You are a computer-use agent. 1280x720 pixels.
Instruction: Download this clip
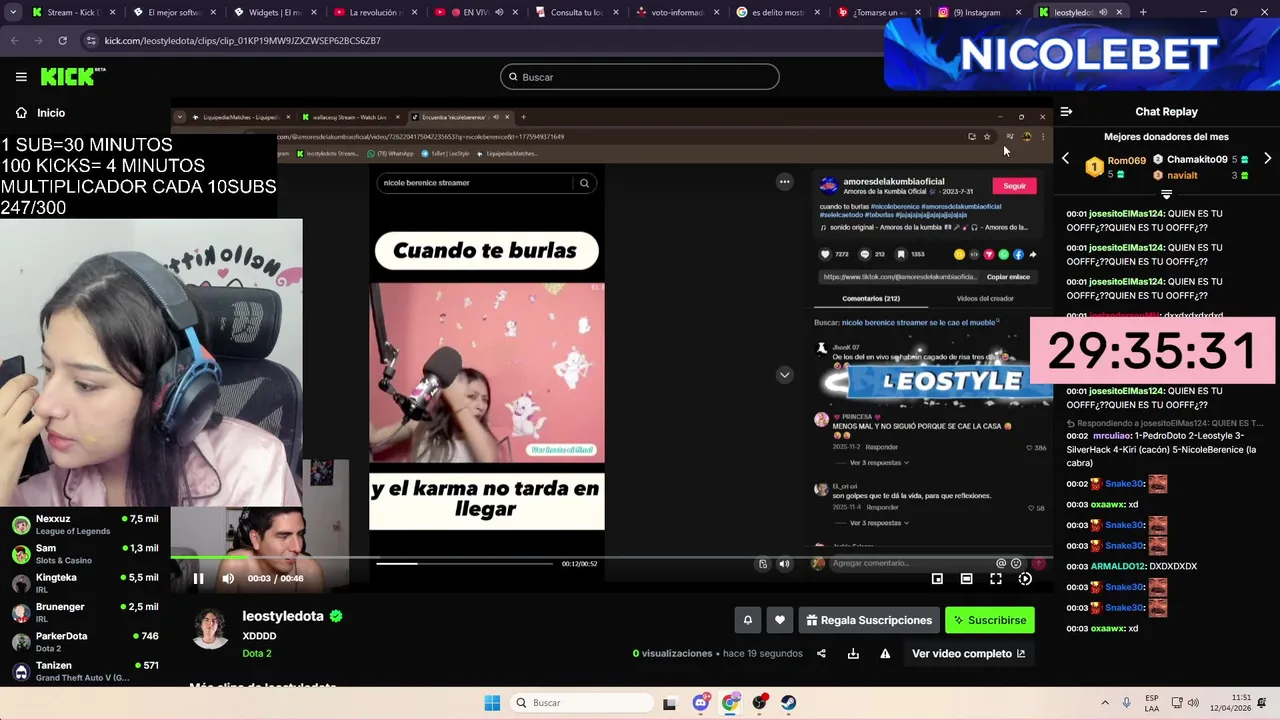[x=853, y=654]
